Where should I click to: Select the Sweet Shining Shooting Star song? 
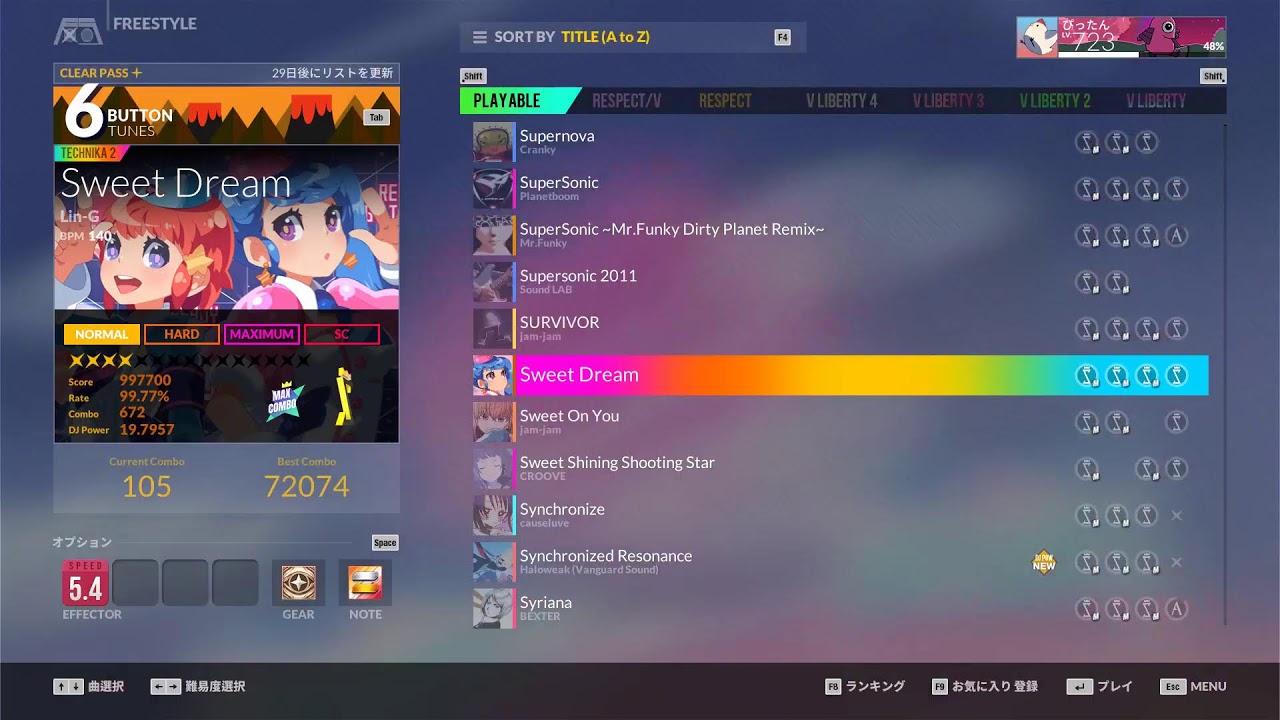coord(840,469)
